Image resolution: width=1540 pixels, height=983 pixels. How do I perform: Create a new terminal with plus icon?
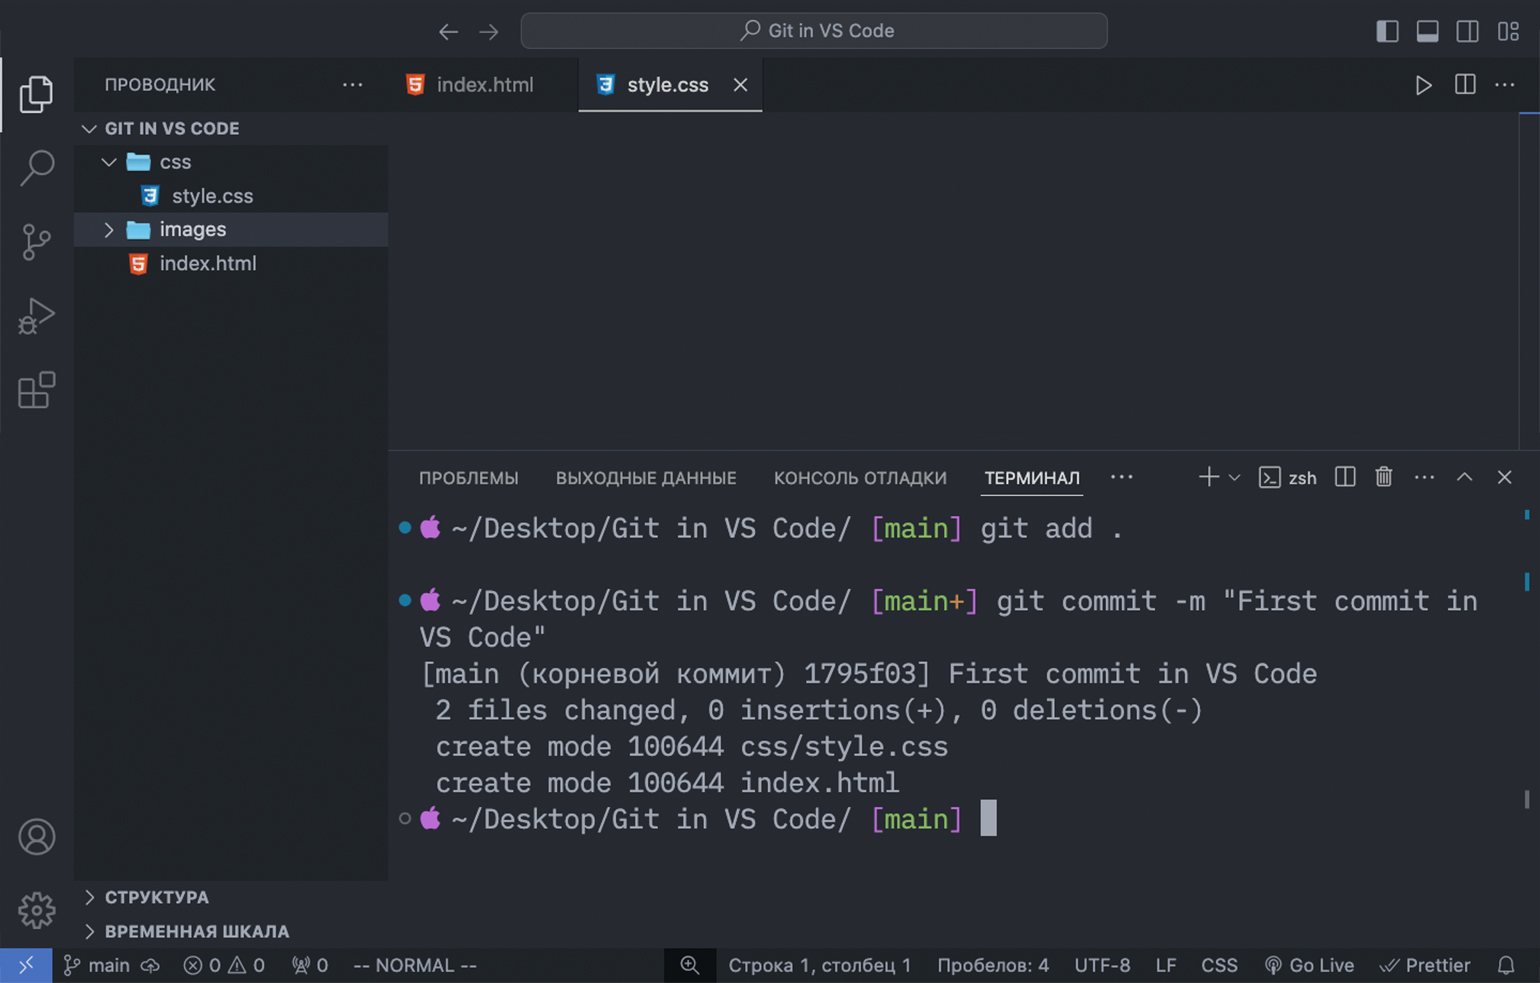pyautogui.click(x=1208, y=477)
